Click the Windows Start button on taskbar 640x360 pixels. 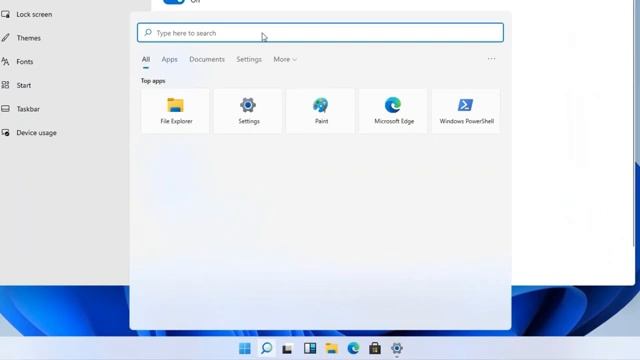click(x=244, y=348)
